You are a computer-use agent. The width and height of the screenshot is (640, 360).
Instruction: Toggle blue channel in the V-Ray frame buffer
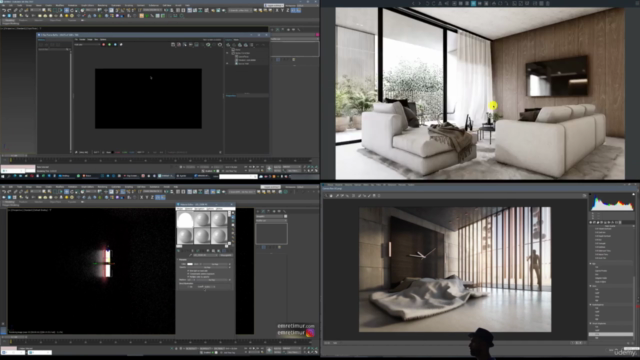pyautogui.click(x=115, y=44)
